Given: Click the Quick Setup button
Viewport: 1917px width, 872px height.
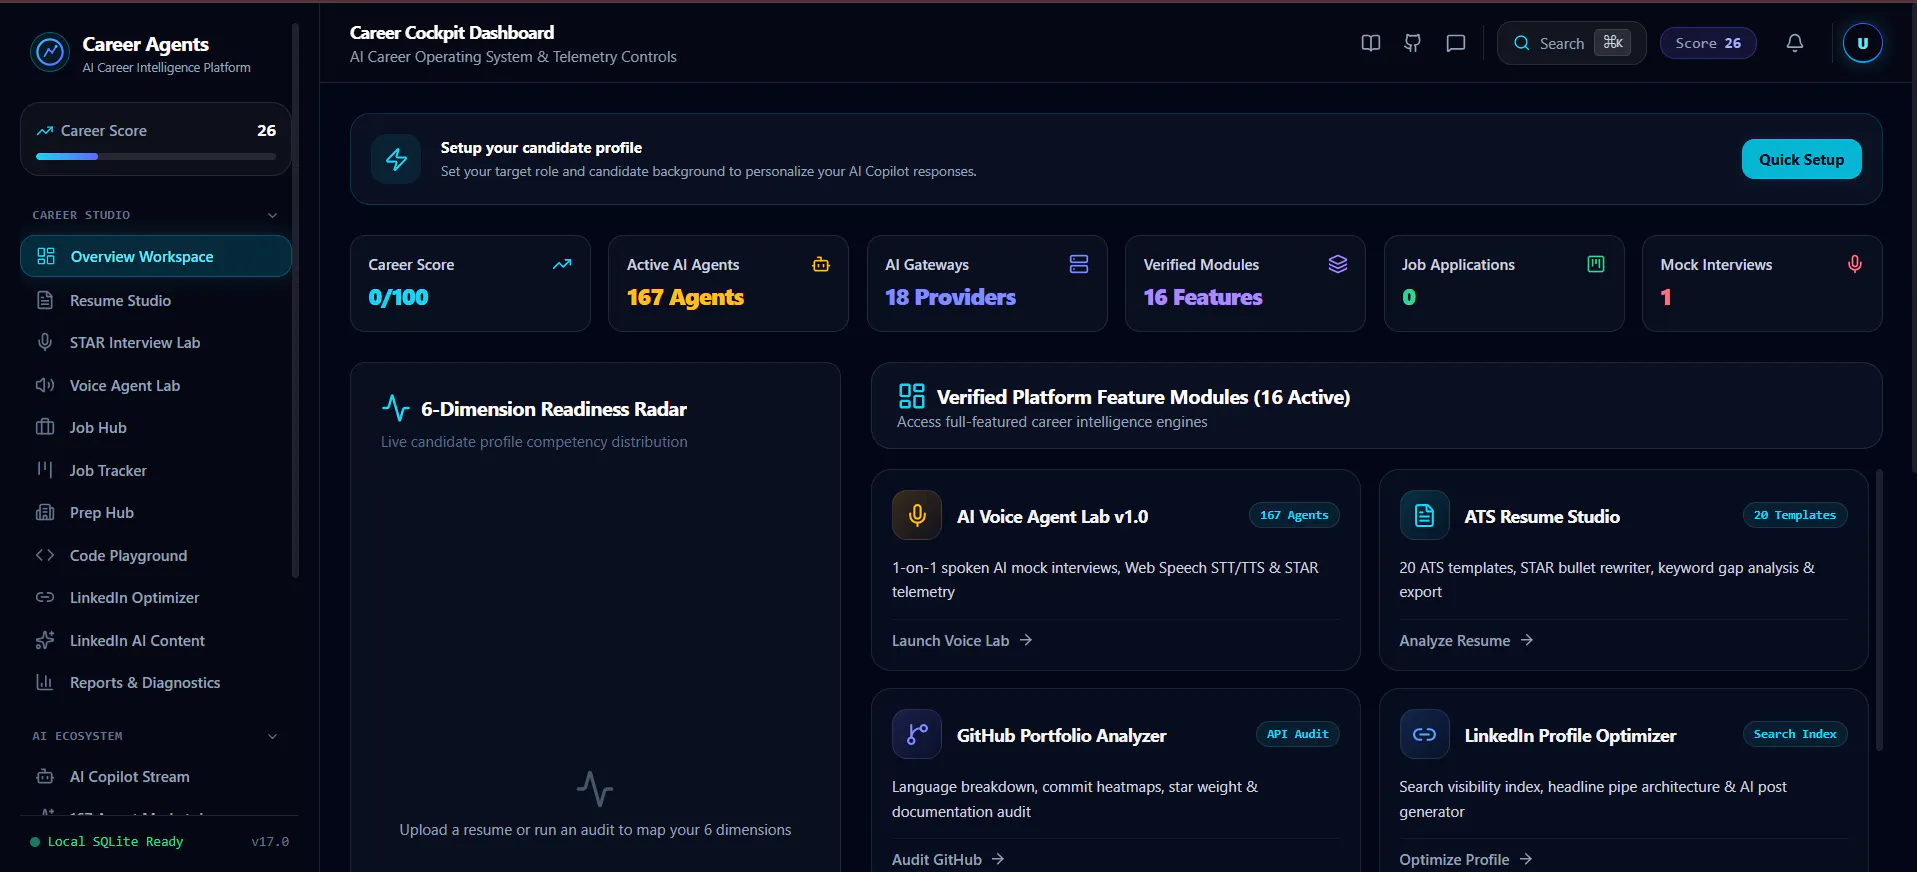Looking at the screenshot, I should [1801, 159].
